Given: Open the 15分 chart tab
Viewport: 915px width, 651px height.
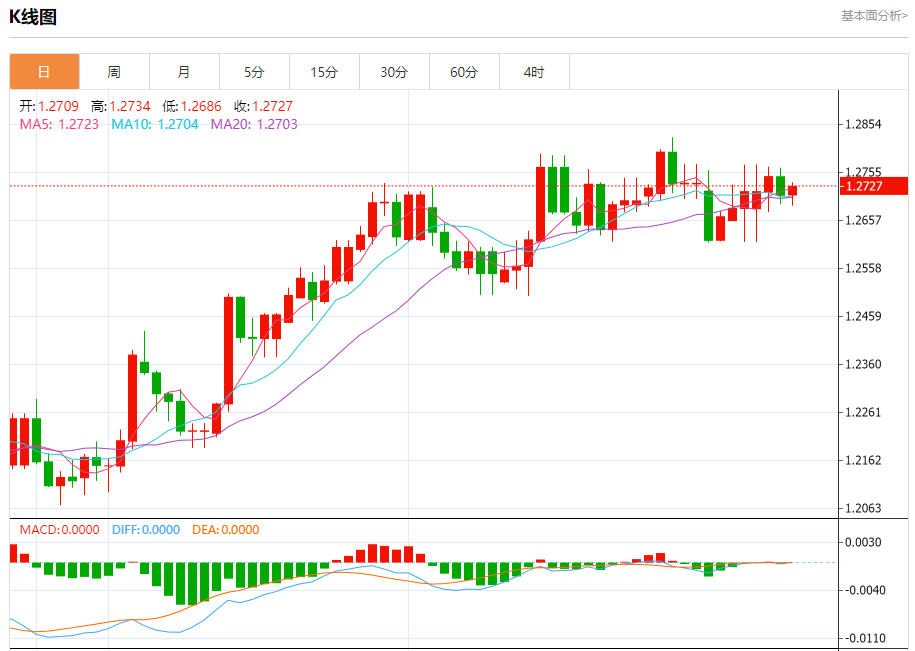Looking at the screenshot, I should (324, 72).
